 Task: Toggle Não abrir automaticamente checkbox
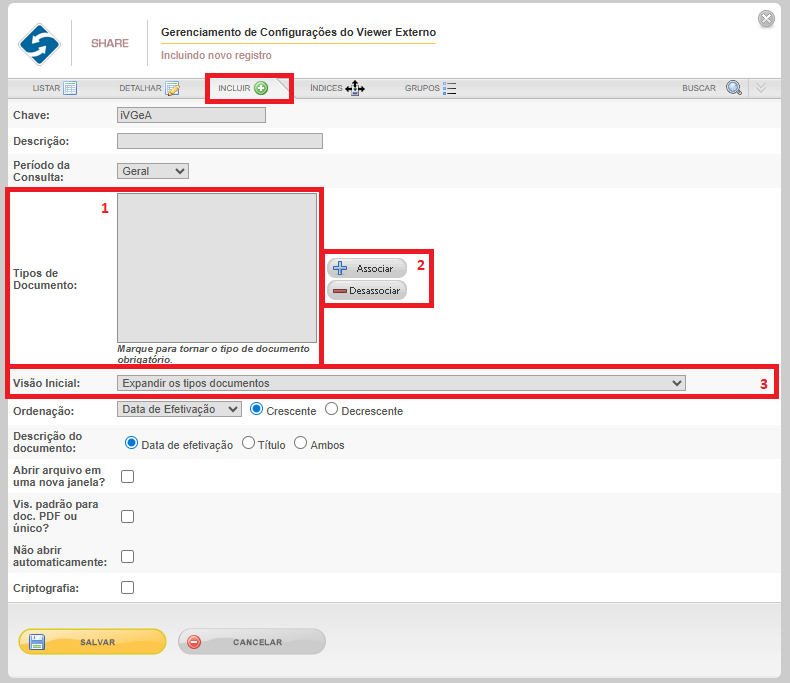pyautogui.click(x=127, y=556)
